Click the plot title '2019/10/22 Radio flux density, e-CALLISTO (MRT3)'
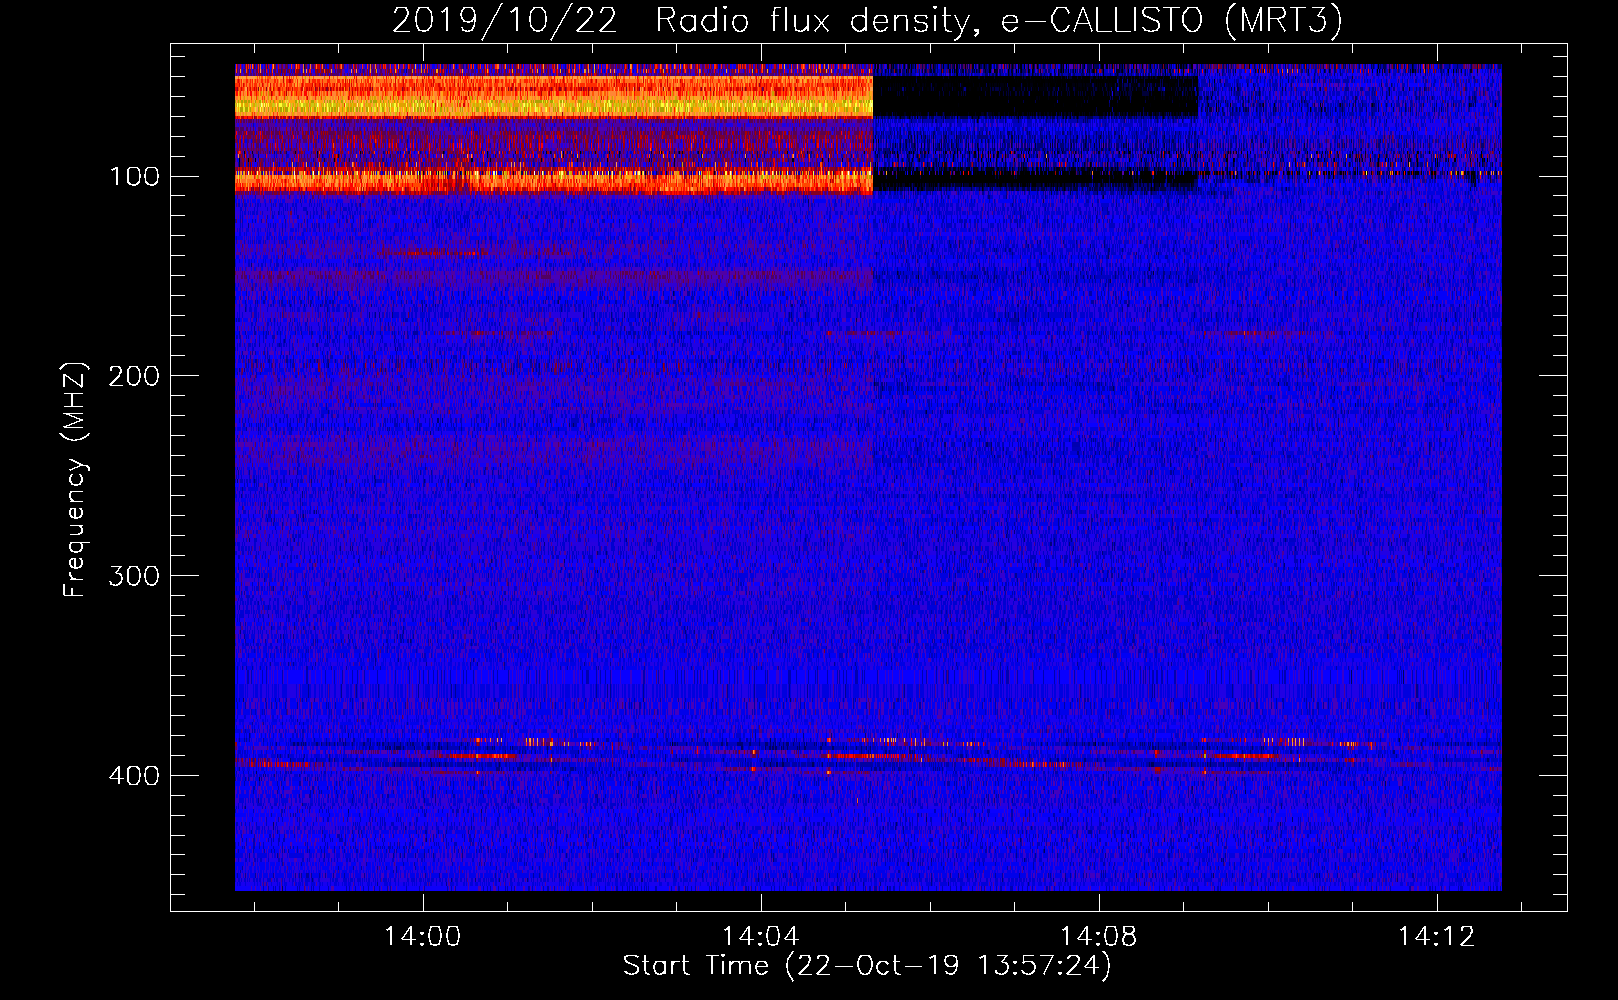The image size is (1618, 1000). pos(867,20)
